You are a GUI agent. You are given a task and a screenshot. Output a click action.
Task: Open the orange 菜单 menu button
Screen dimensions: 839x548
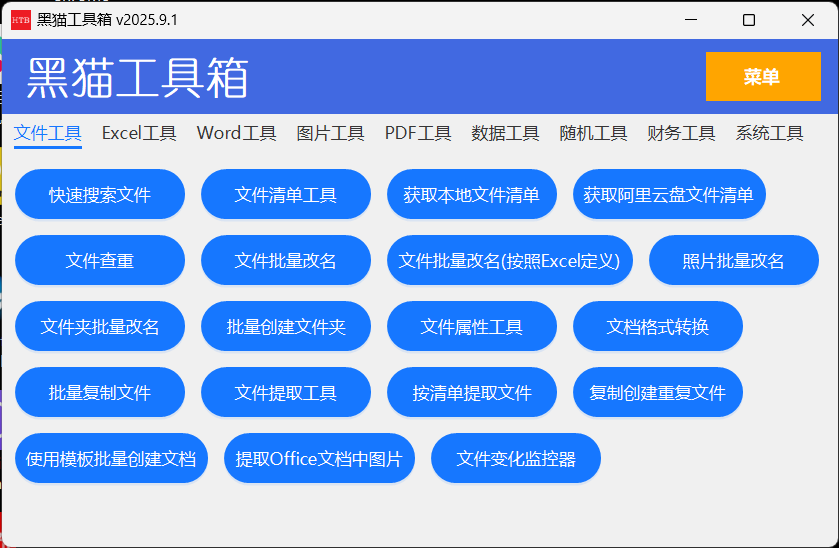click(762, 77)
